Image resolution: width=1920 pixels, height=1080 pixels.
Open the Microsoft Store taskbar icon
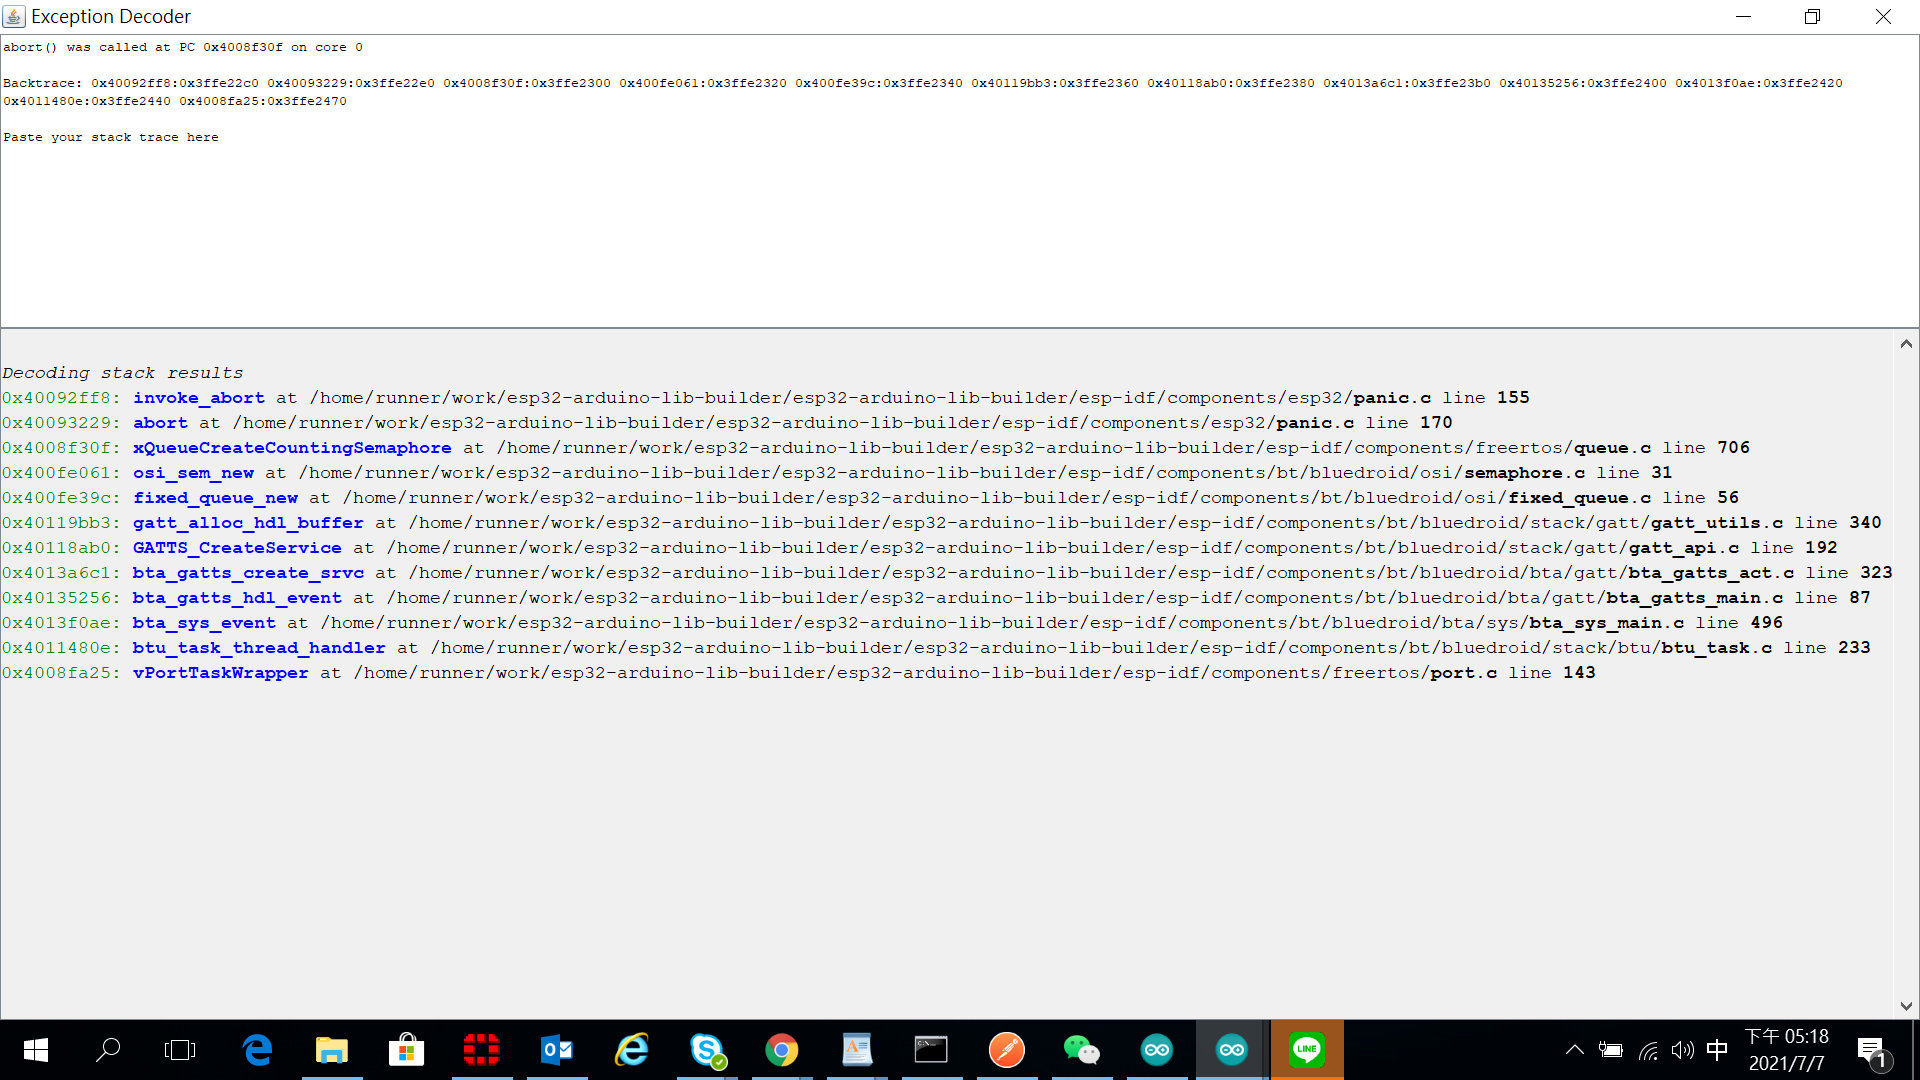pyautogui.click(x=406, y=1050)
